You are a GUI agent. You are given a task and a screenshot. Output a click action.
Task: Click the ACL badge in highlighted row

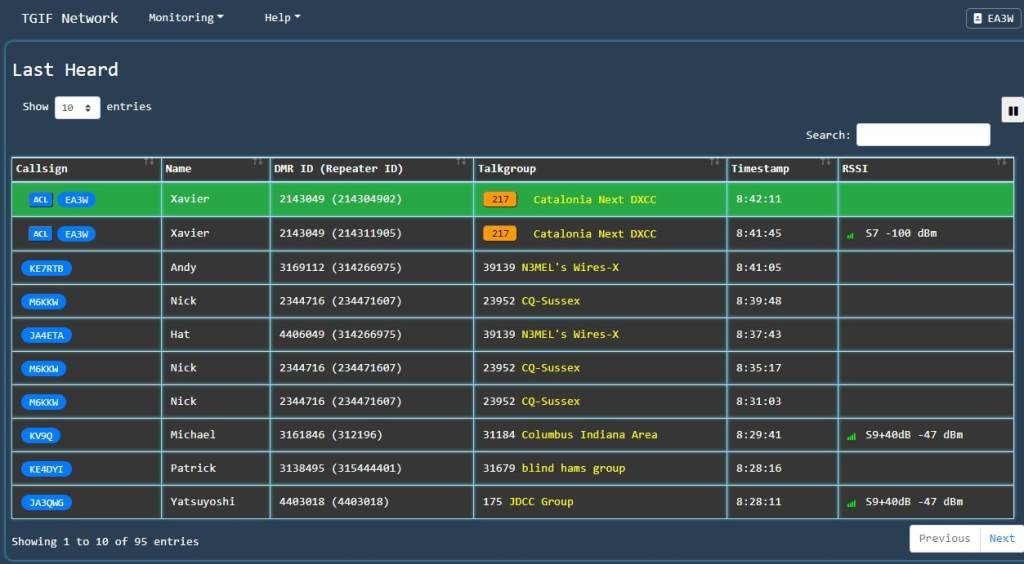point(40,200)
